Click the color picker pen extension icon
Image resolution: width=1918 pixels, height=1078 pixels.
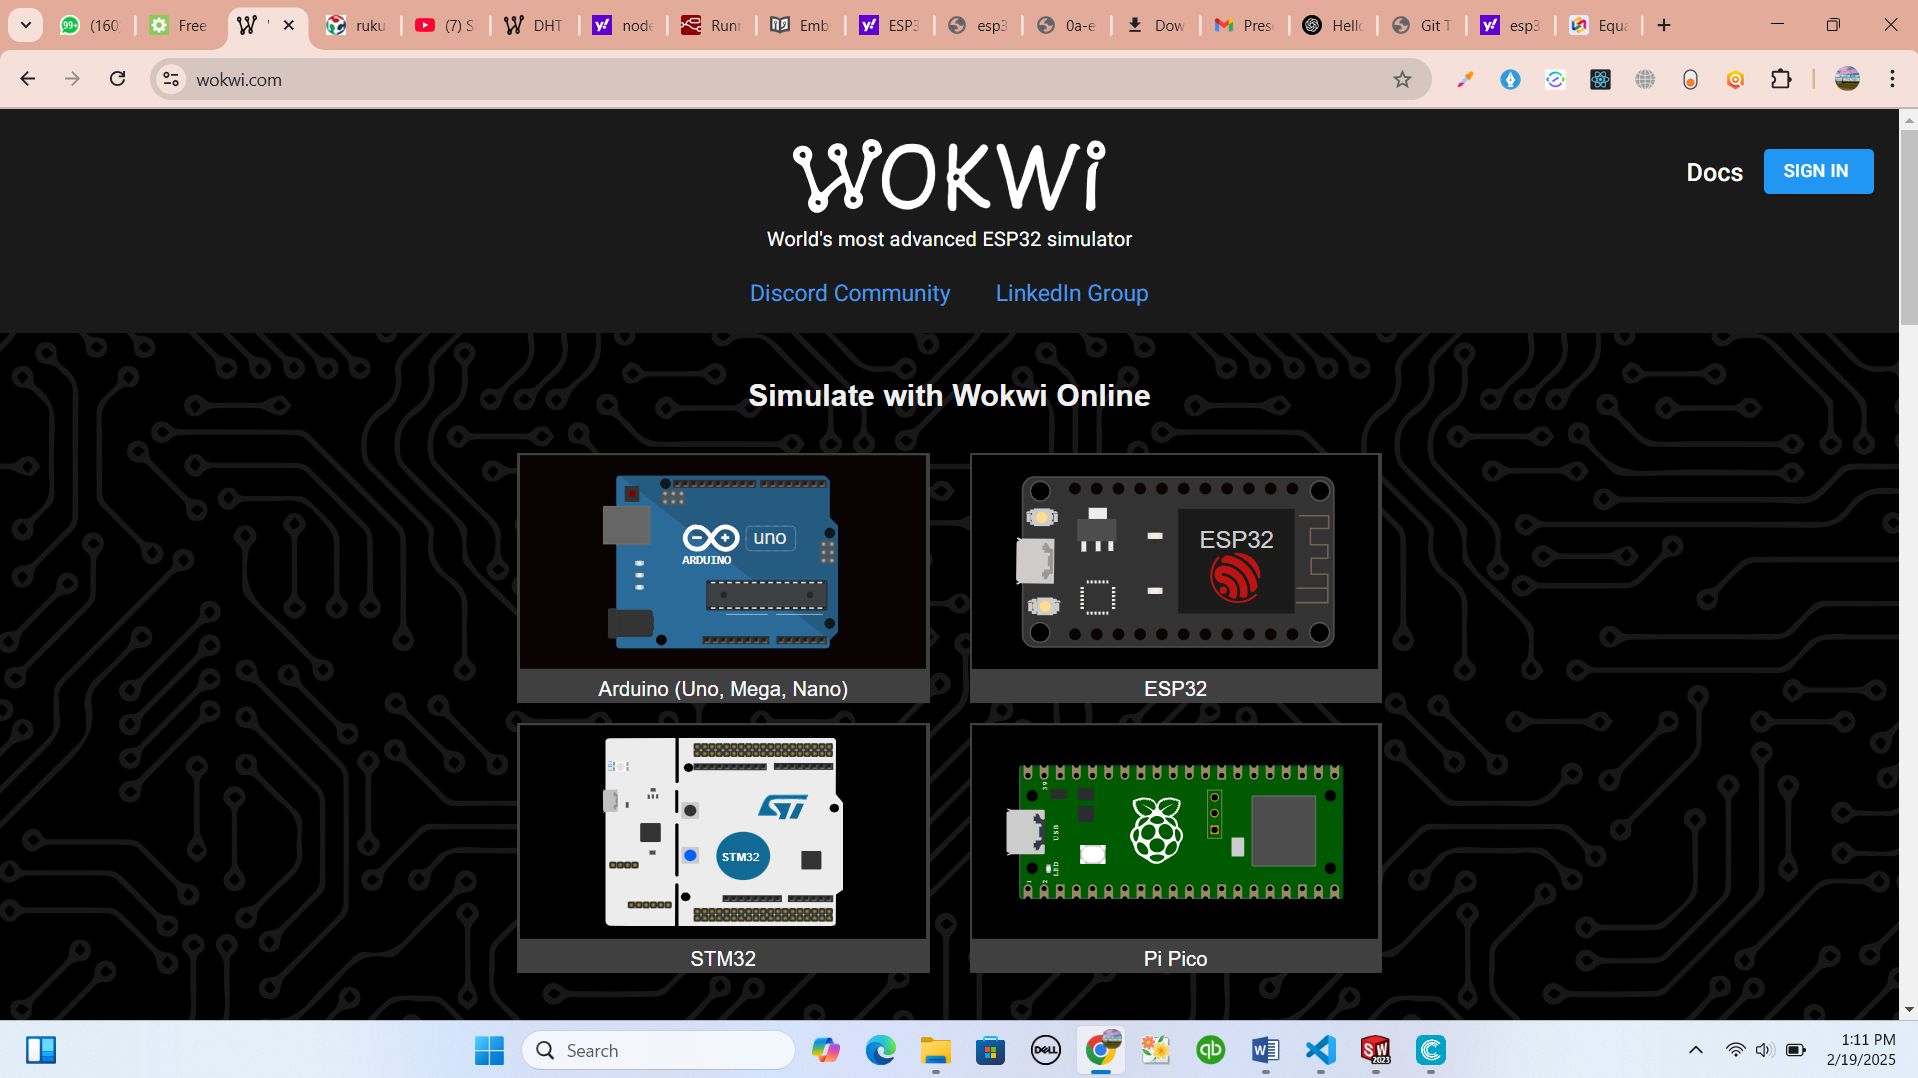click(1465, 79)
